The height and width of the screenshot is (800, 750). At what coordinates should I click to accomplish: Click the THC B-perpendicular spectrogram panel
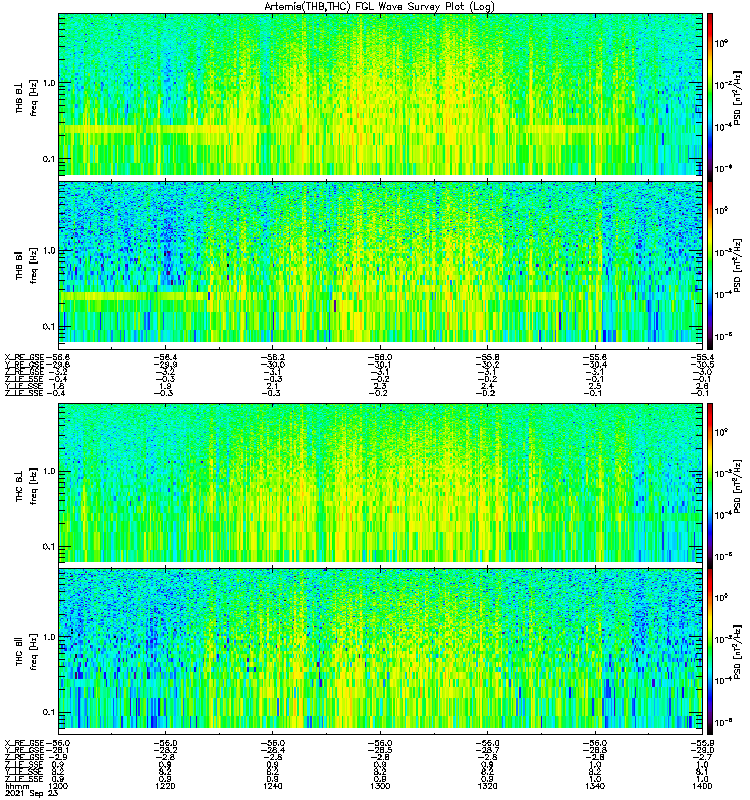[x=381, y=483]
